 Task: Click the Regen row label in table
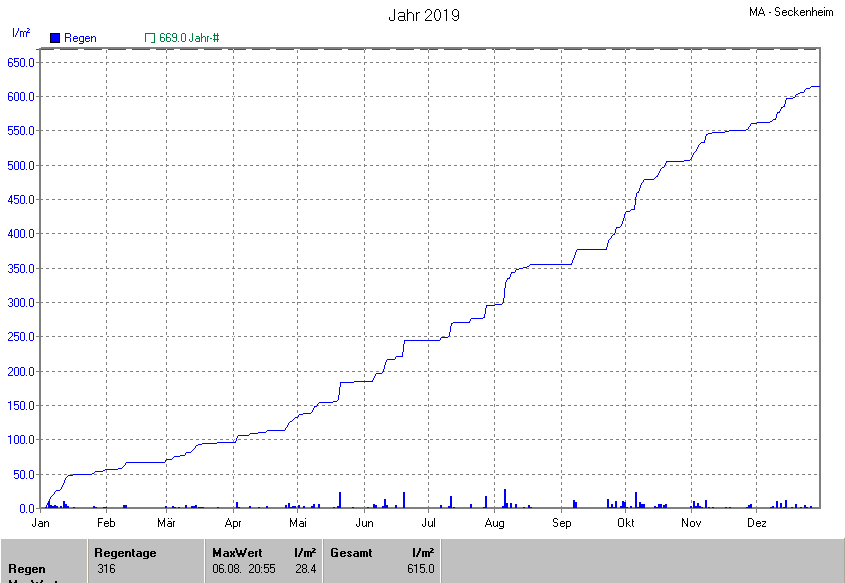27,569
